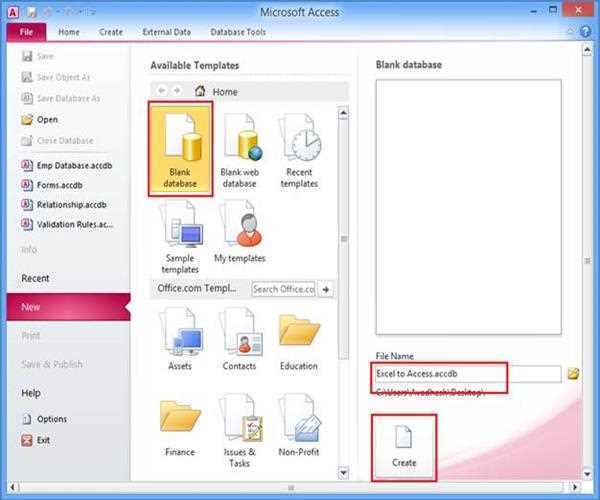Viewport: 600px width, 500px height.
Task: Start Office.com search with arrow button
Action: point(326,289)
